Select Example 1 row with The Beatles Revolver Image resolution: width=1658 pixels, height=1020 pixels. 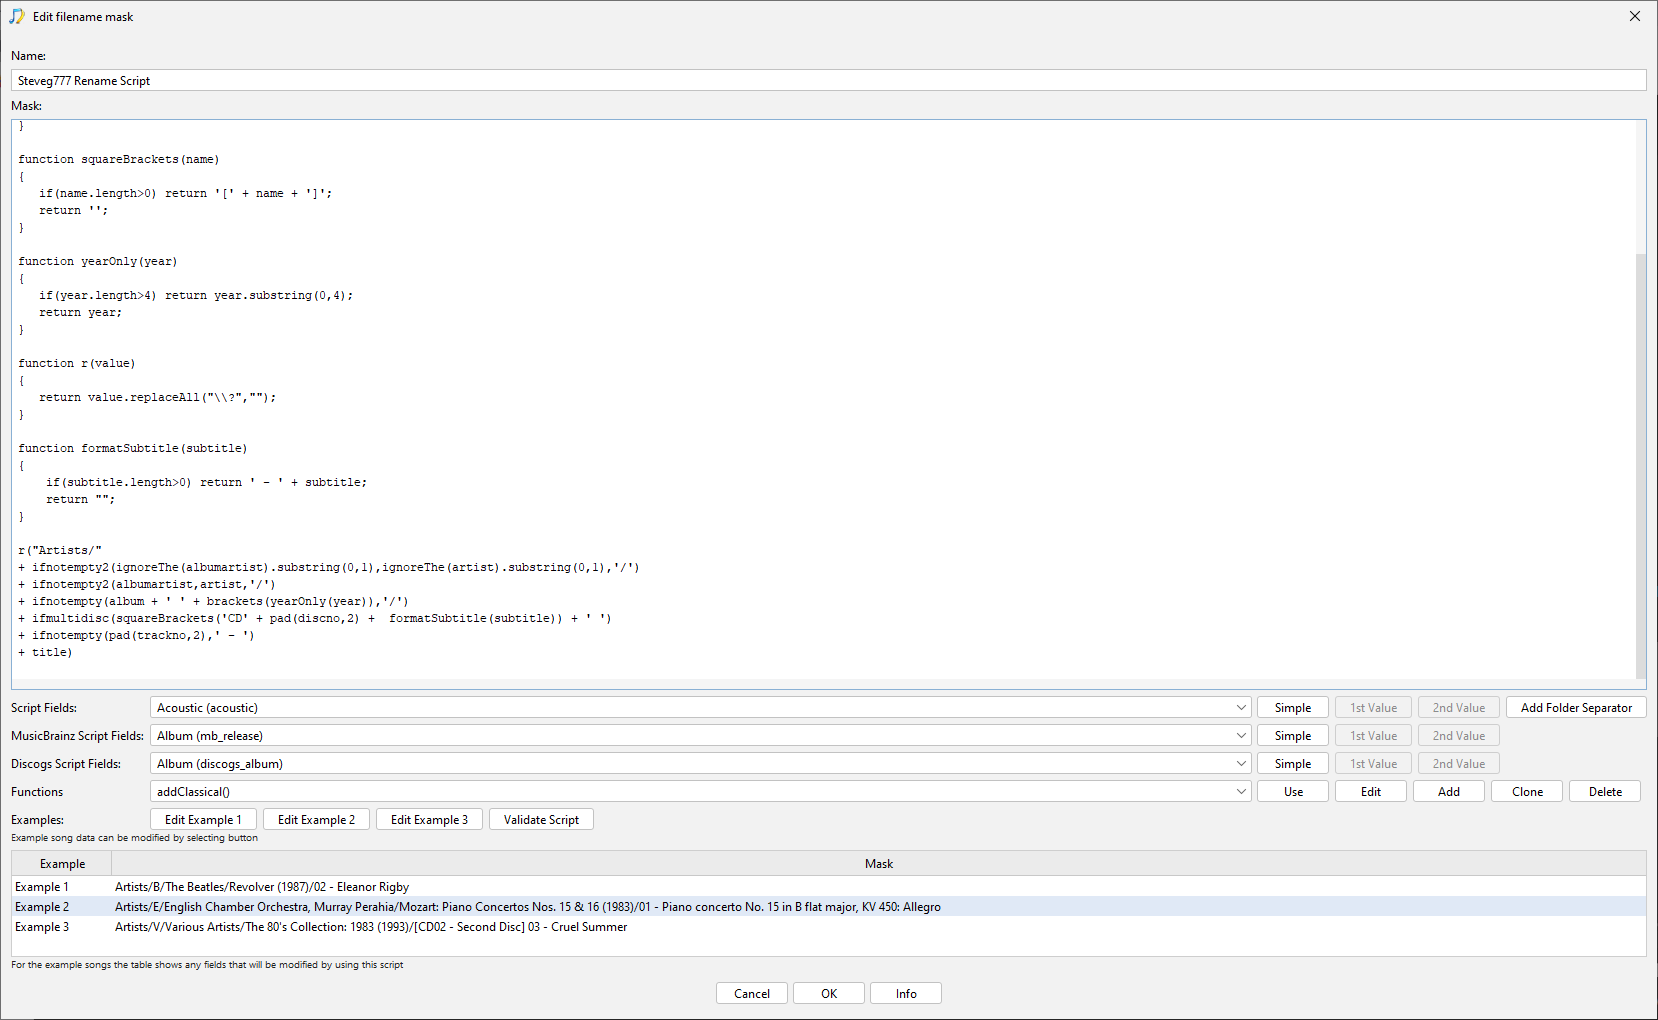pyautogui.click(x=828, y=887)
